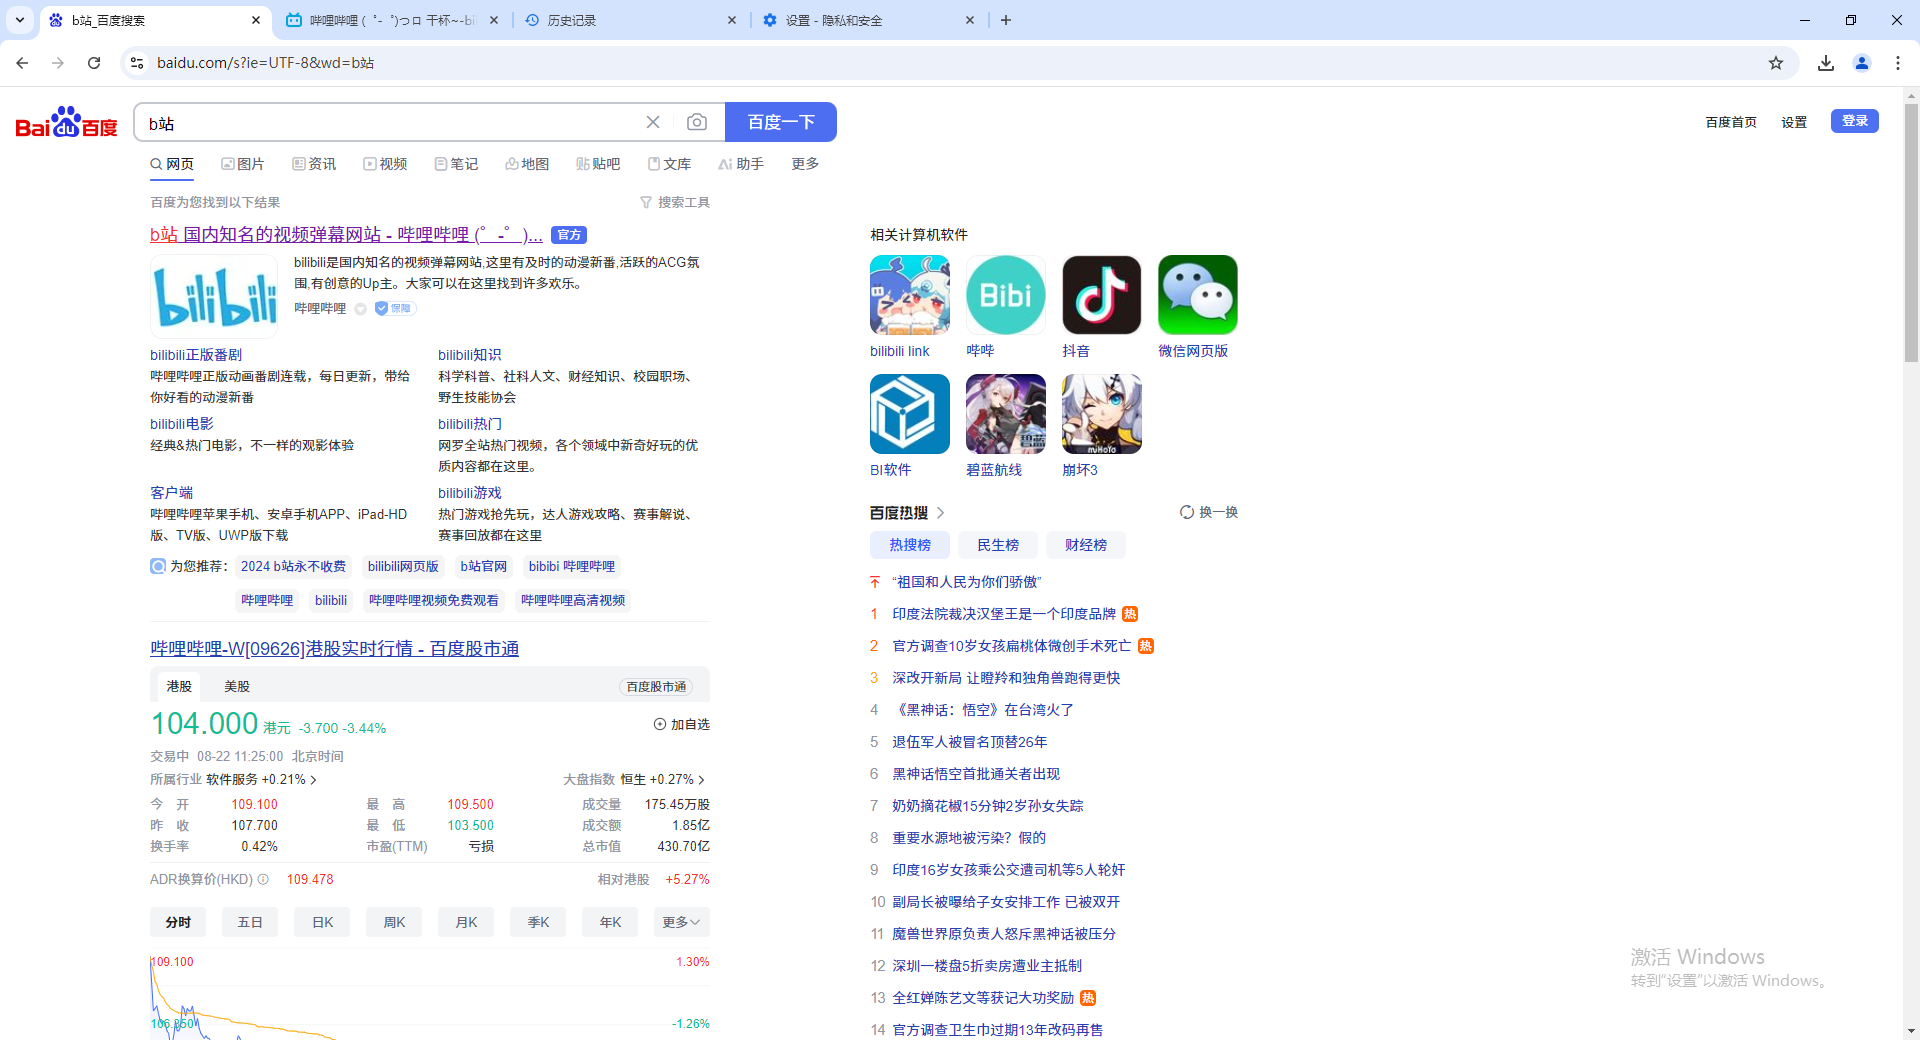Image resolution: width=1920 pixels, height=1040 pixels.
Task: Click the page vertical scrollbar
Action: 1911,235
